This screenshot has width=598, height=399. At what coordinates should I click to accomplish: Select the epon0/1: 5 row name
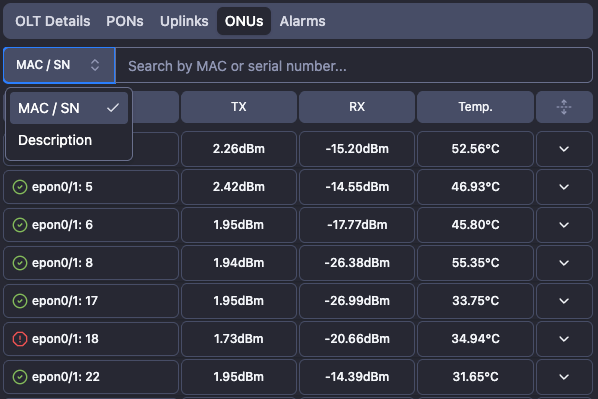pos(62,187)
